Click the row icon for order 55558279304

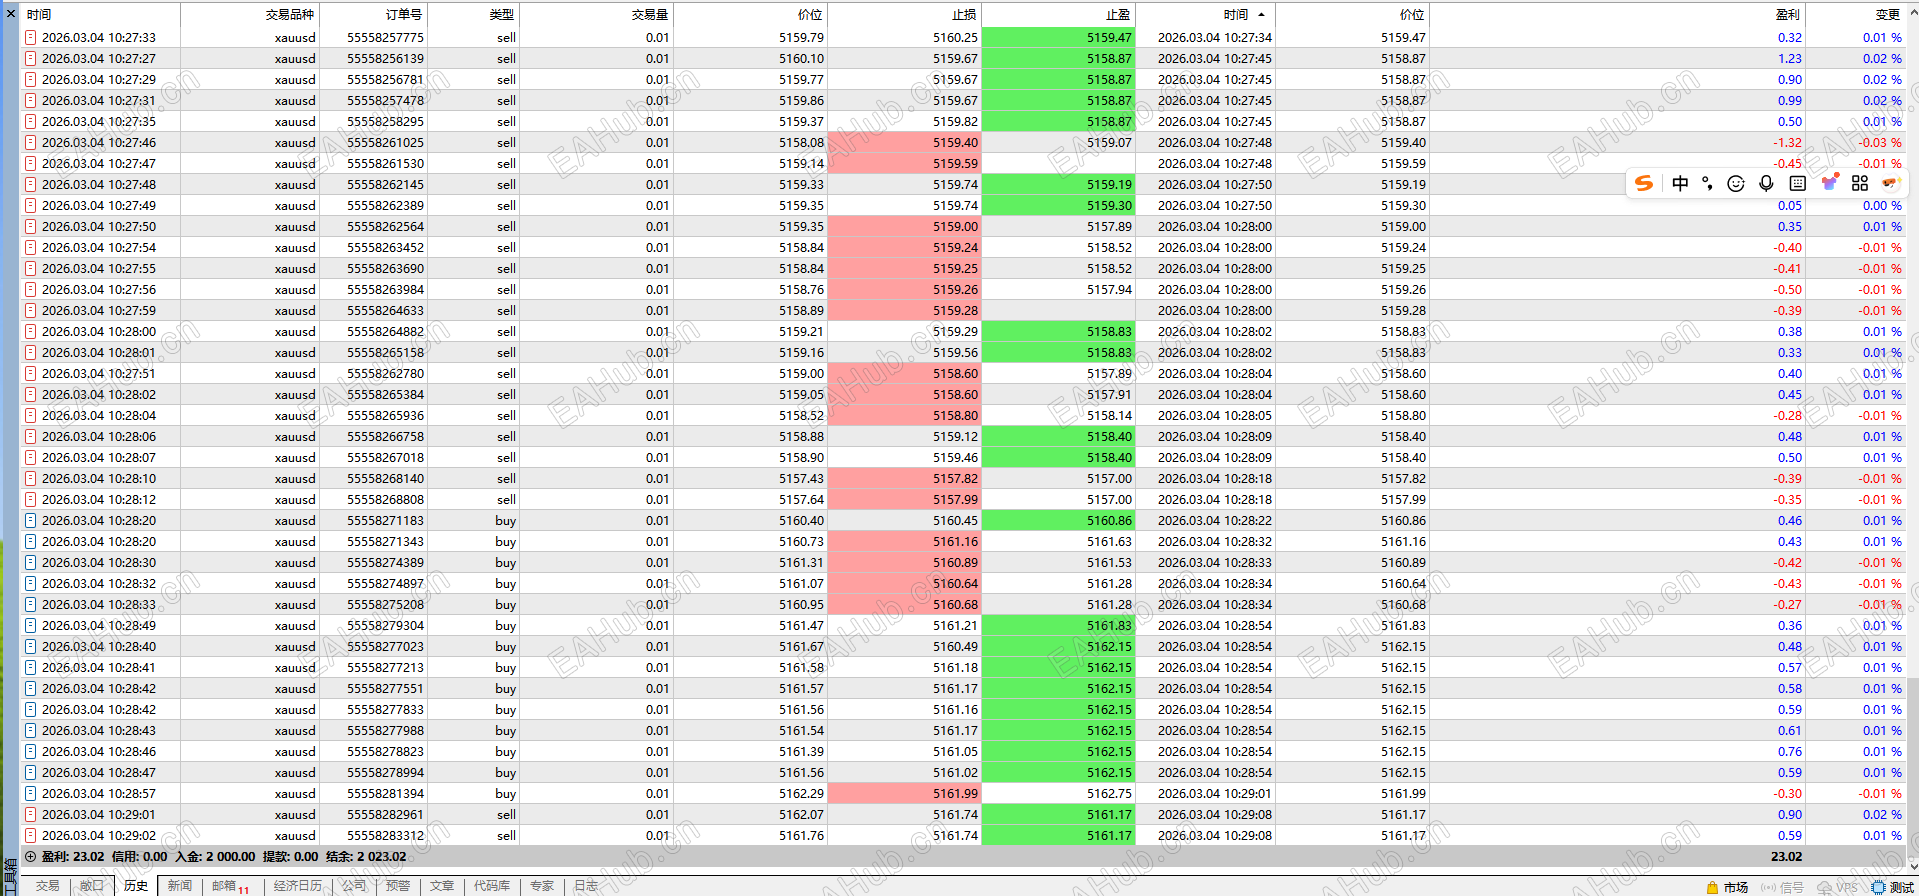click(31, 626)
